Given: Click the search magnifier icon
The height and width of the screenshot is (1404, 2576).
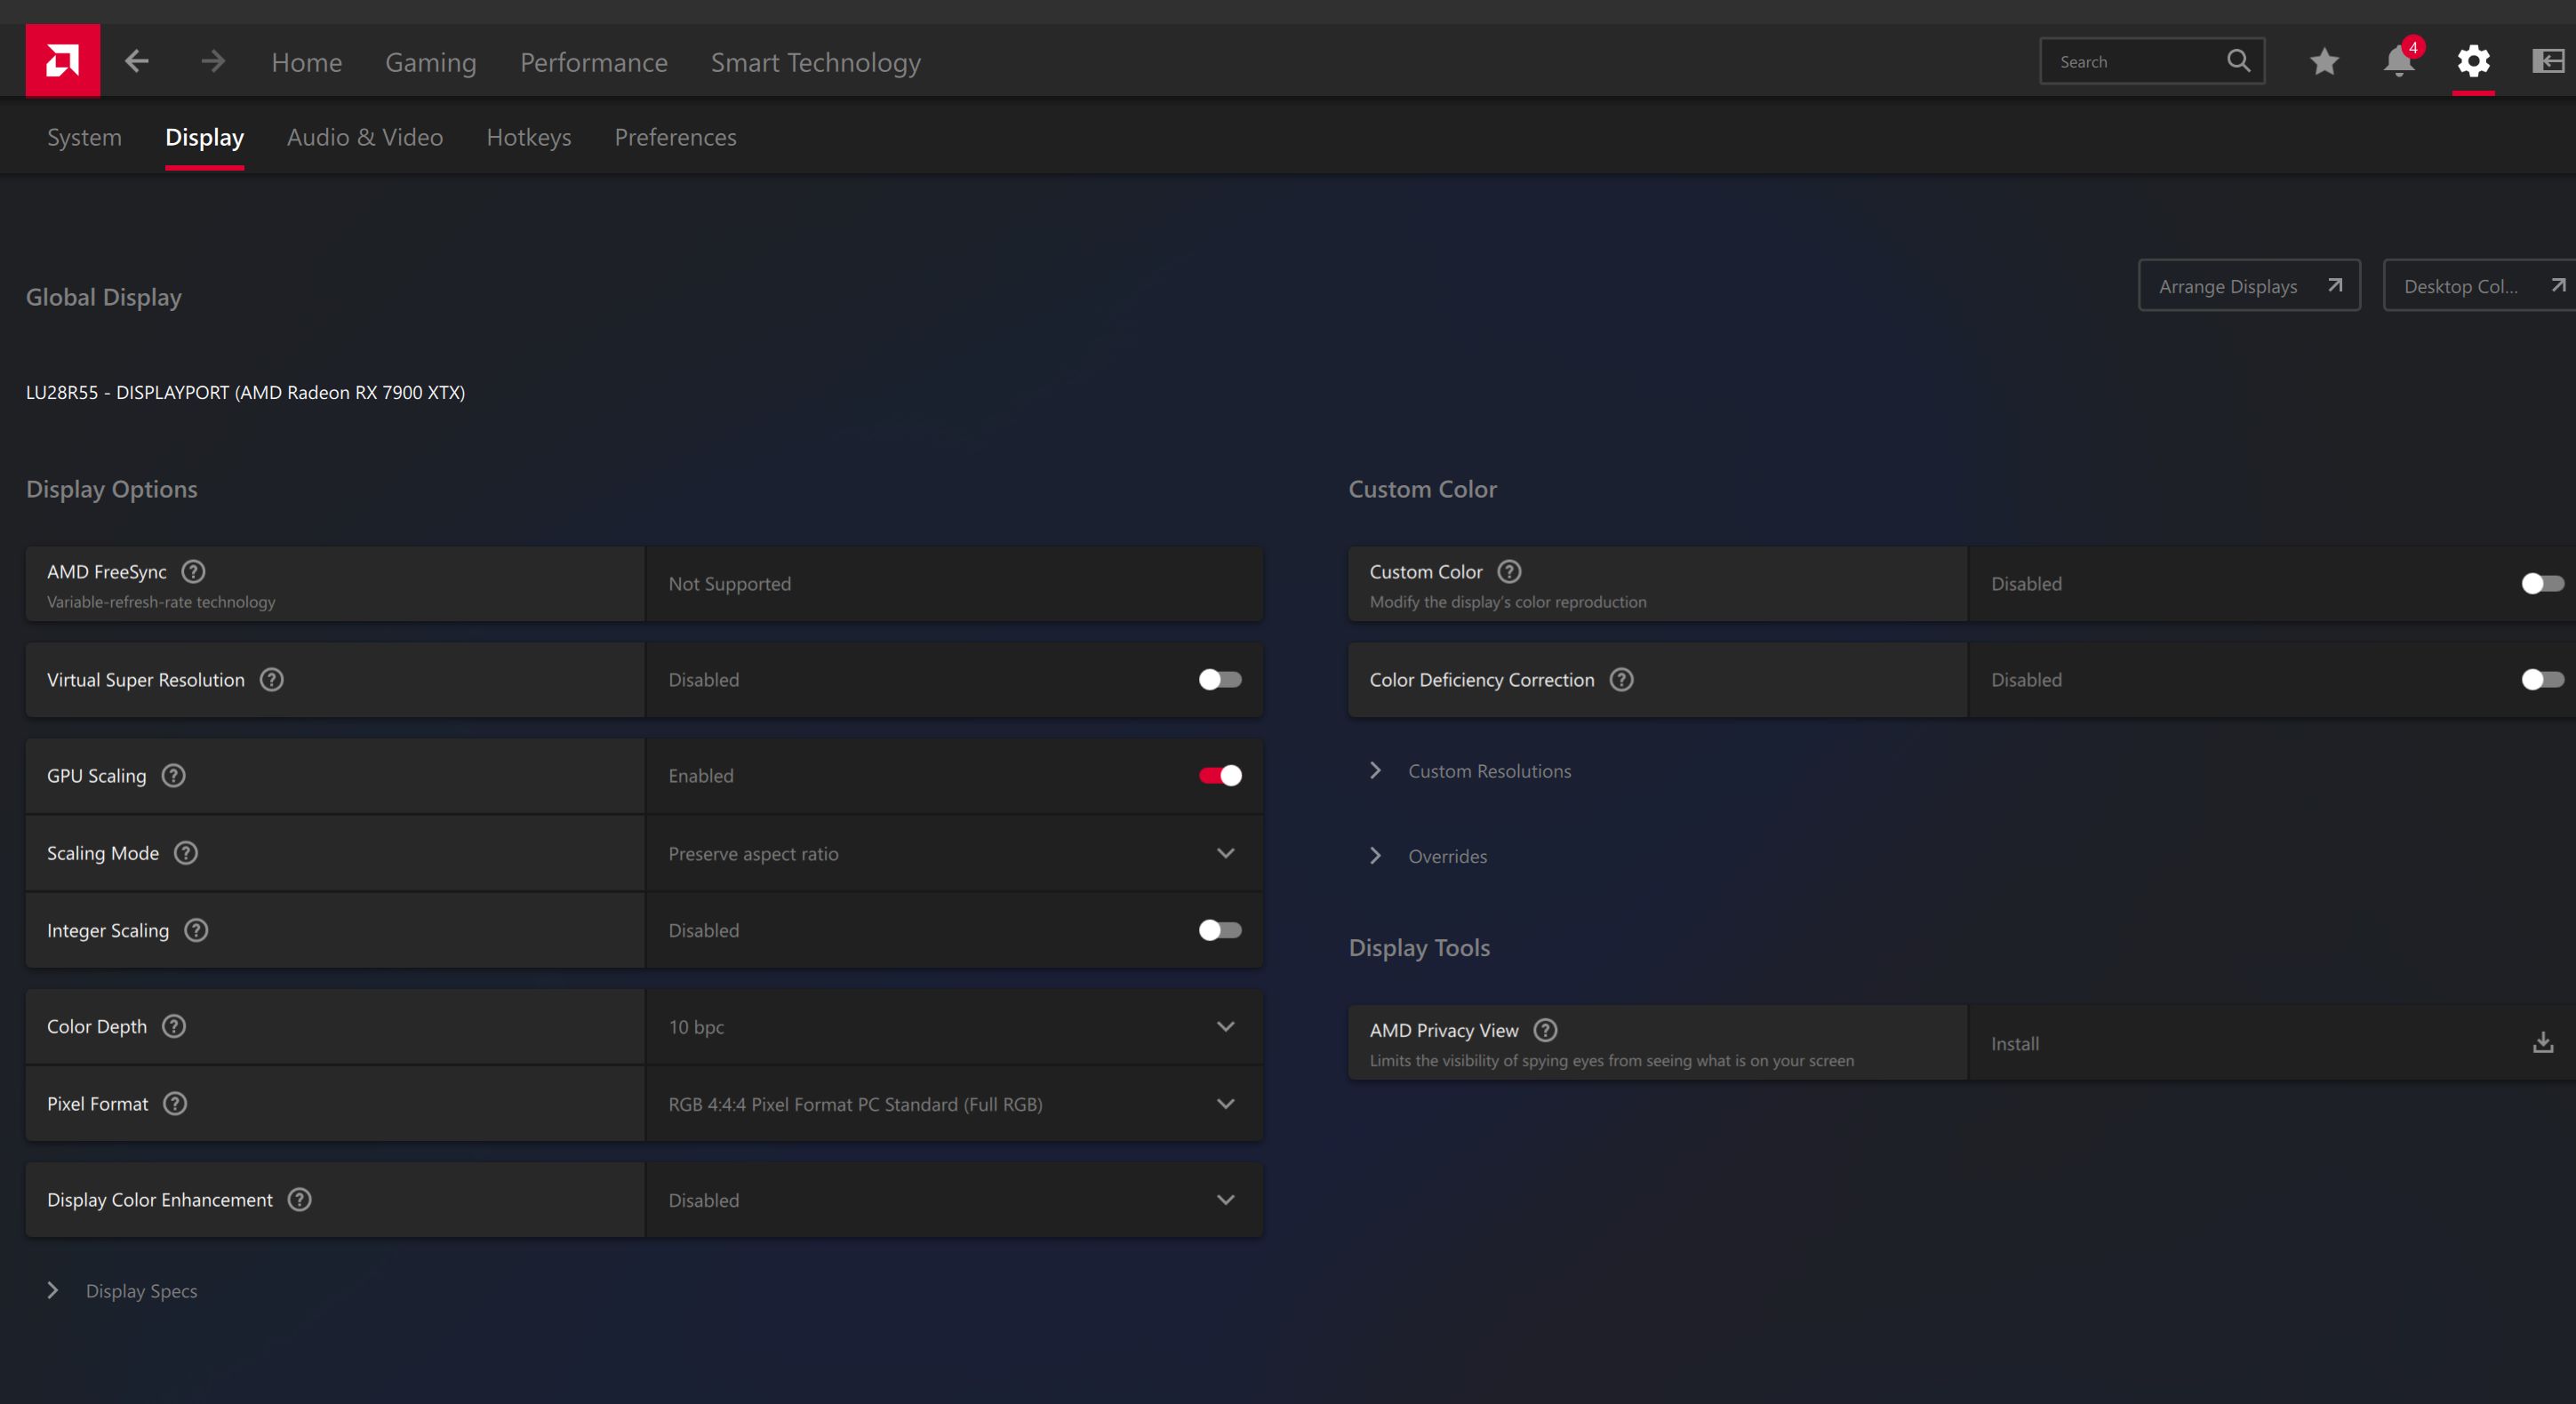Looking at the screenshot, I should [2238, 61].
